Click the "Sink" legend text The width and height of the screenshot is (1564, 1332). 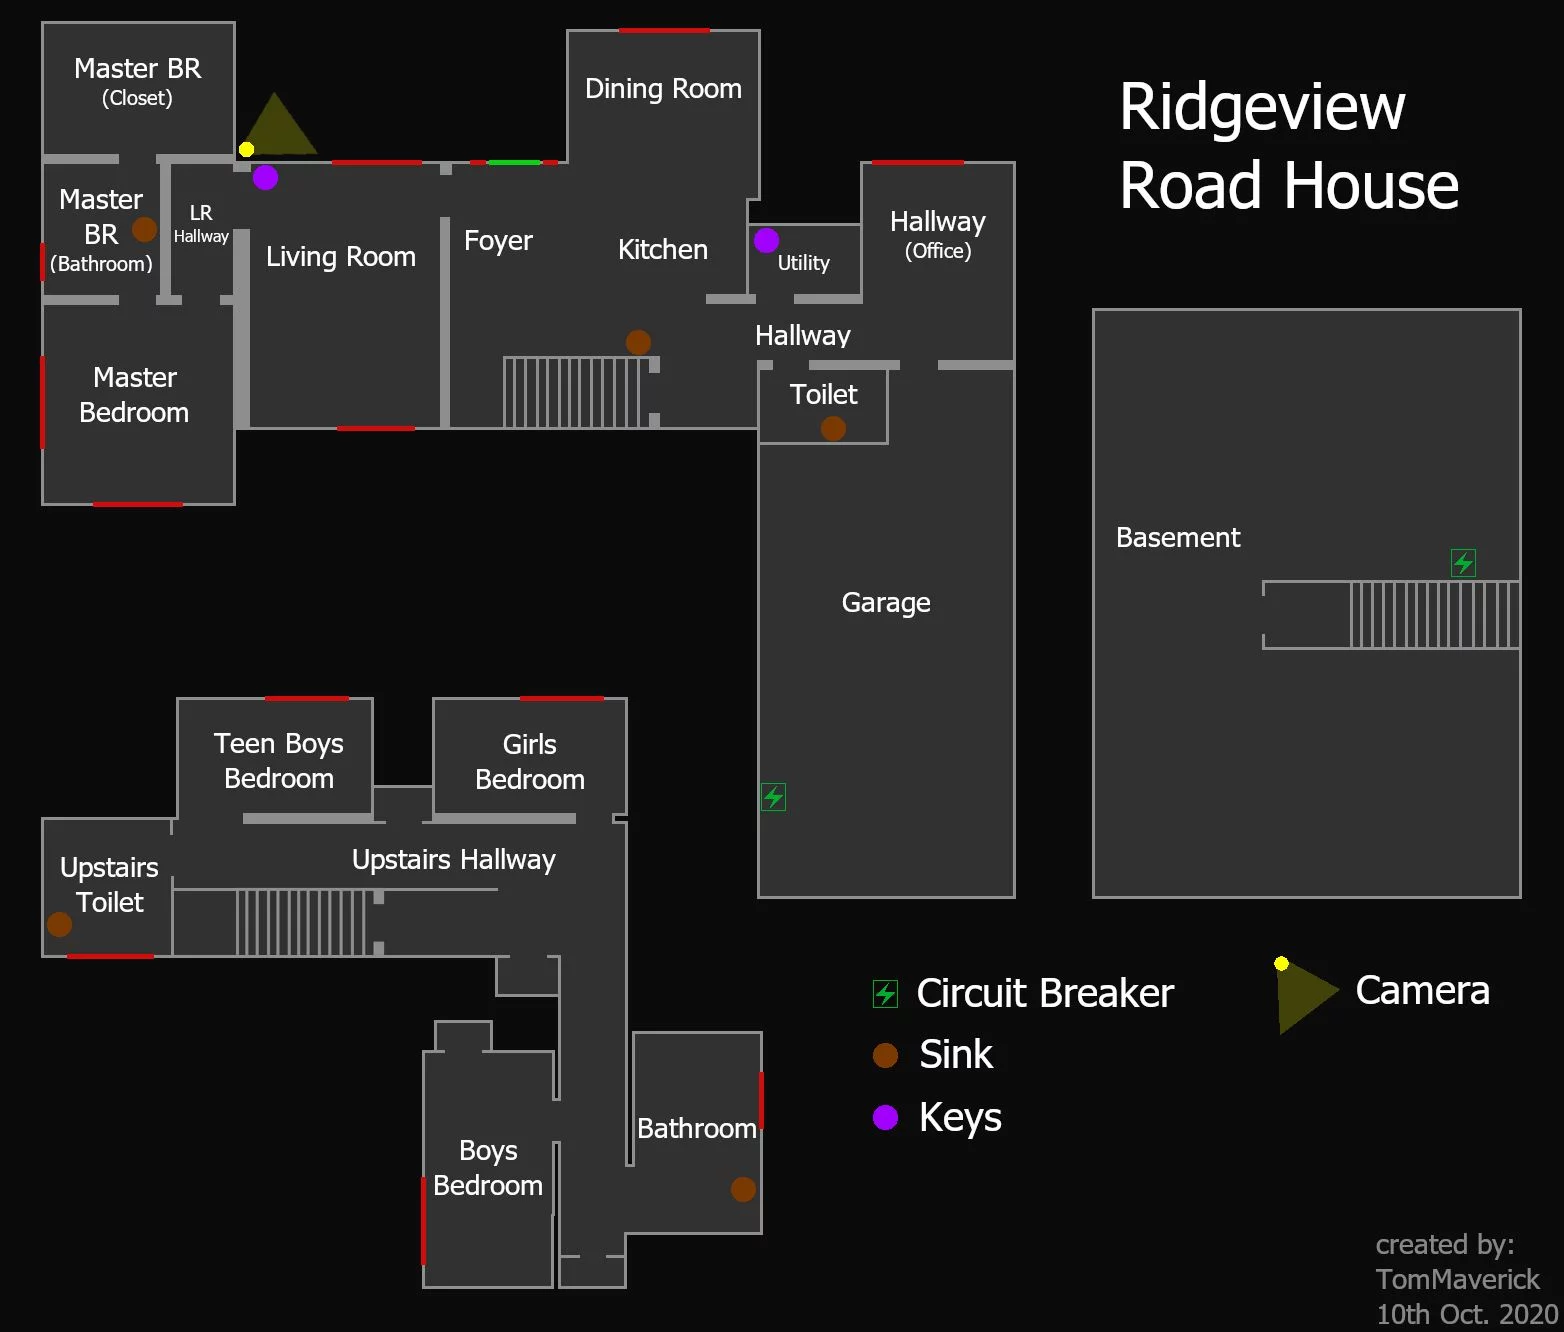tap(956, 1055)
